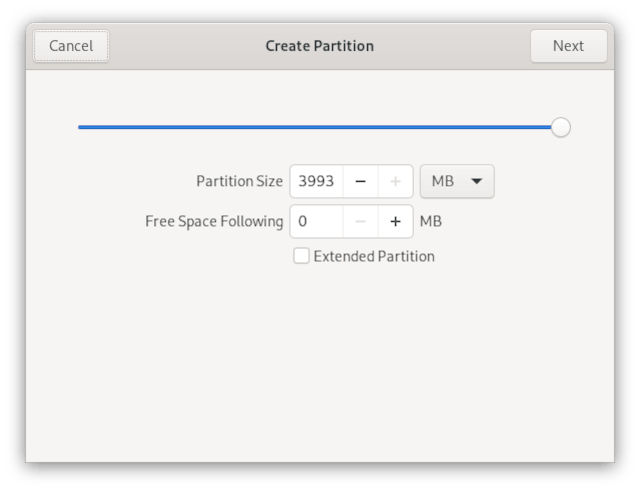Image resolution: width=640 pixels, height=491 pixels.
Task: Increase Partition Size with plus button
Action: (x=395, y=182)
